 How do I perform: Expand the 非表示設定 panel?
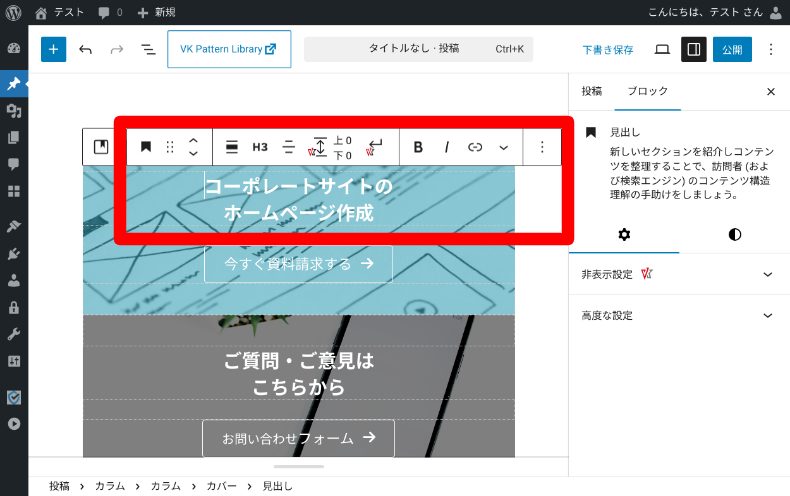click(x=679, y=274)
